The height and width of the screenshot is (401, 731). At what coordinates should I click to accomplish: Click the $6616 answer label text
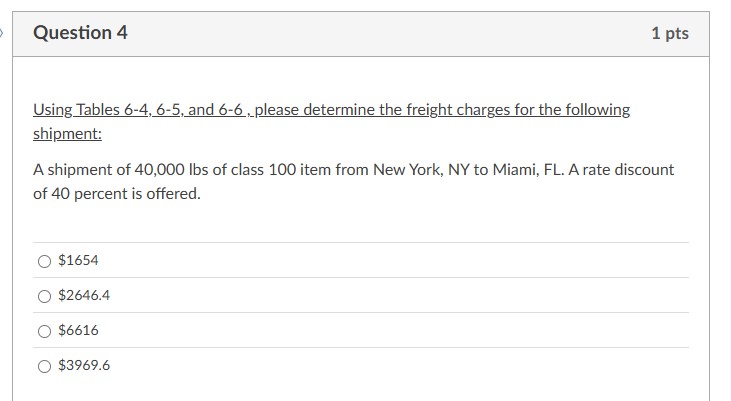click(x=79, y=331)
